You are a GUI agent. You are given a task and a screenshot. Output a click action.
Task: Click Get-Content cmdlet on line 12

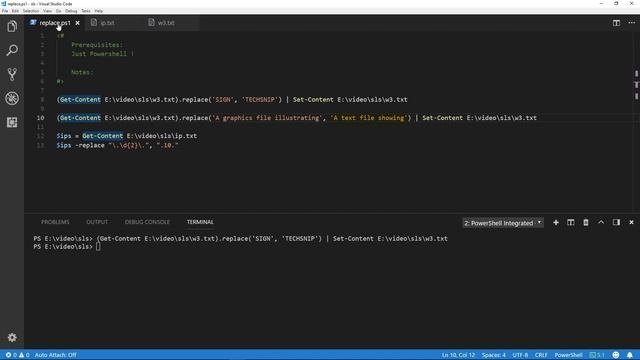click(x=102, y=136)
